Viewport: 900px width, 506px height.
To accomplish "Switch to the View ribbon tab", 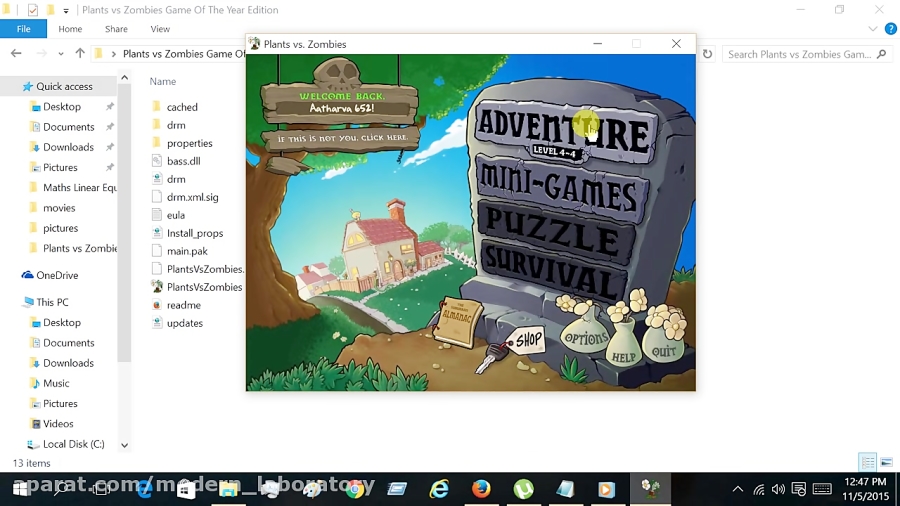I will pyautogui.click(x=160, y=29).
